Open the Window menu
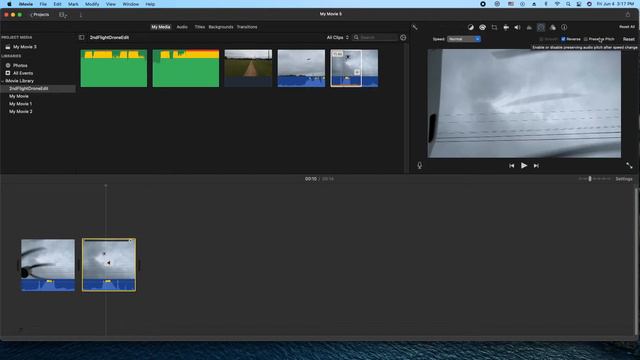Viewport: 640px width, 360px height. tap(131, 4)
